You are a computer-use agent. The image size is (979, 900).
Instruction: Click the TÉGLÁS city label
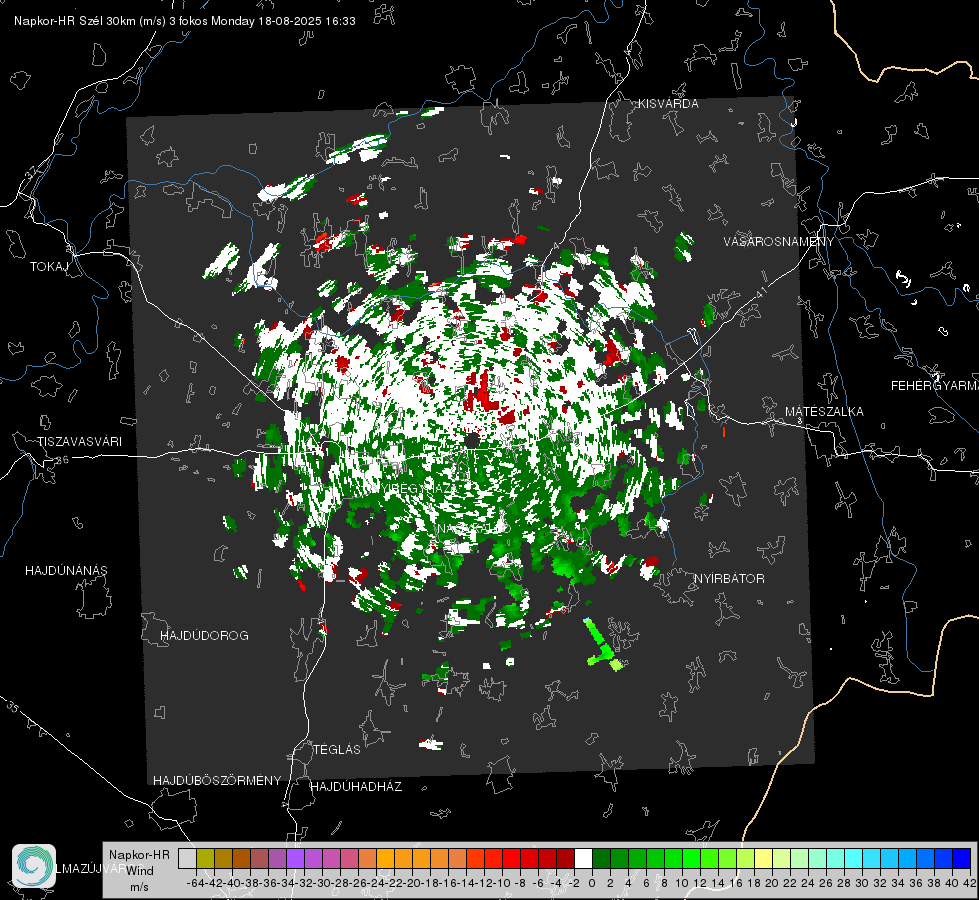(x=337, y=749)
